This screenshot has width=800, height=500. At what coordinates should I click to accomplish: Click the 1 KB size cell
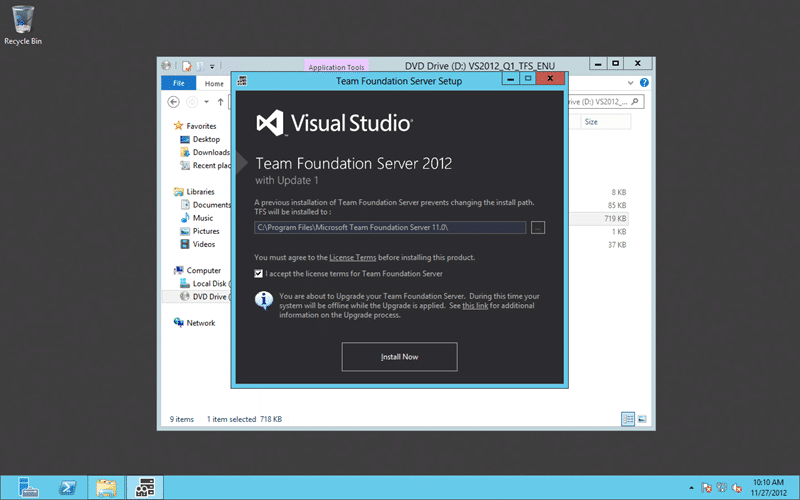[619, 232]
